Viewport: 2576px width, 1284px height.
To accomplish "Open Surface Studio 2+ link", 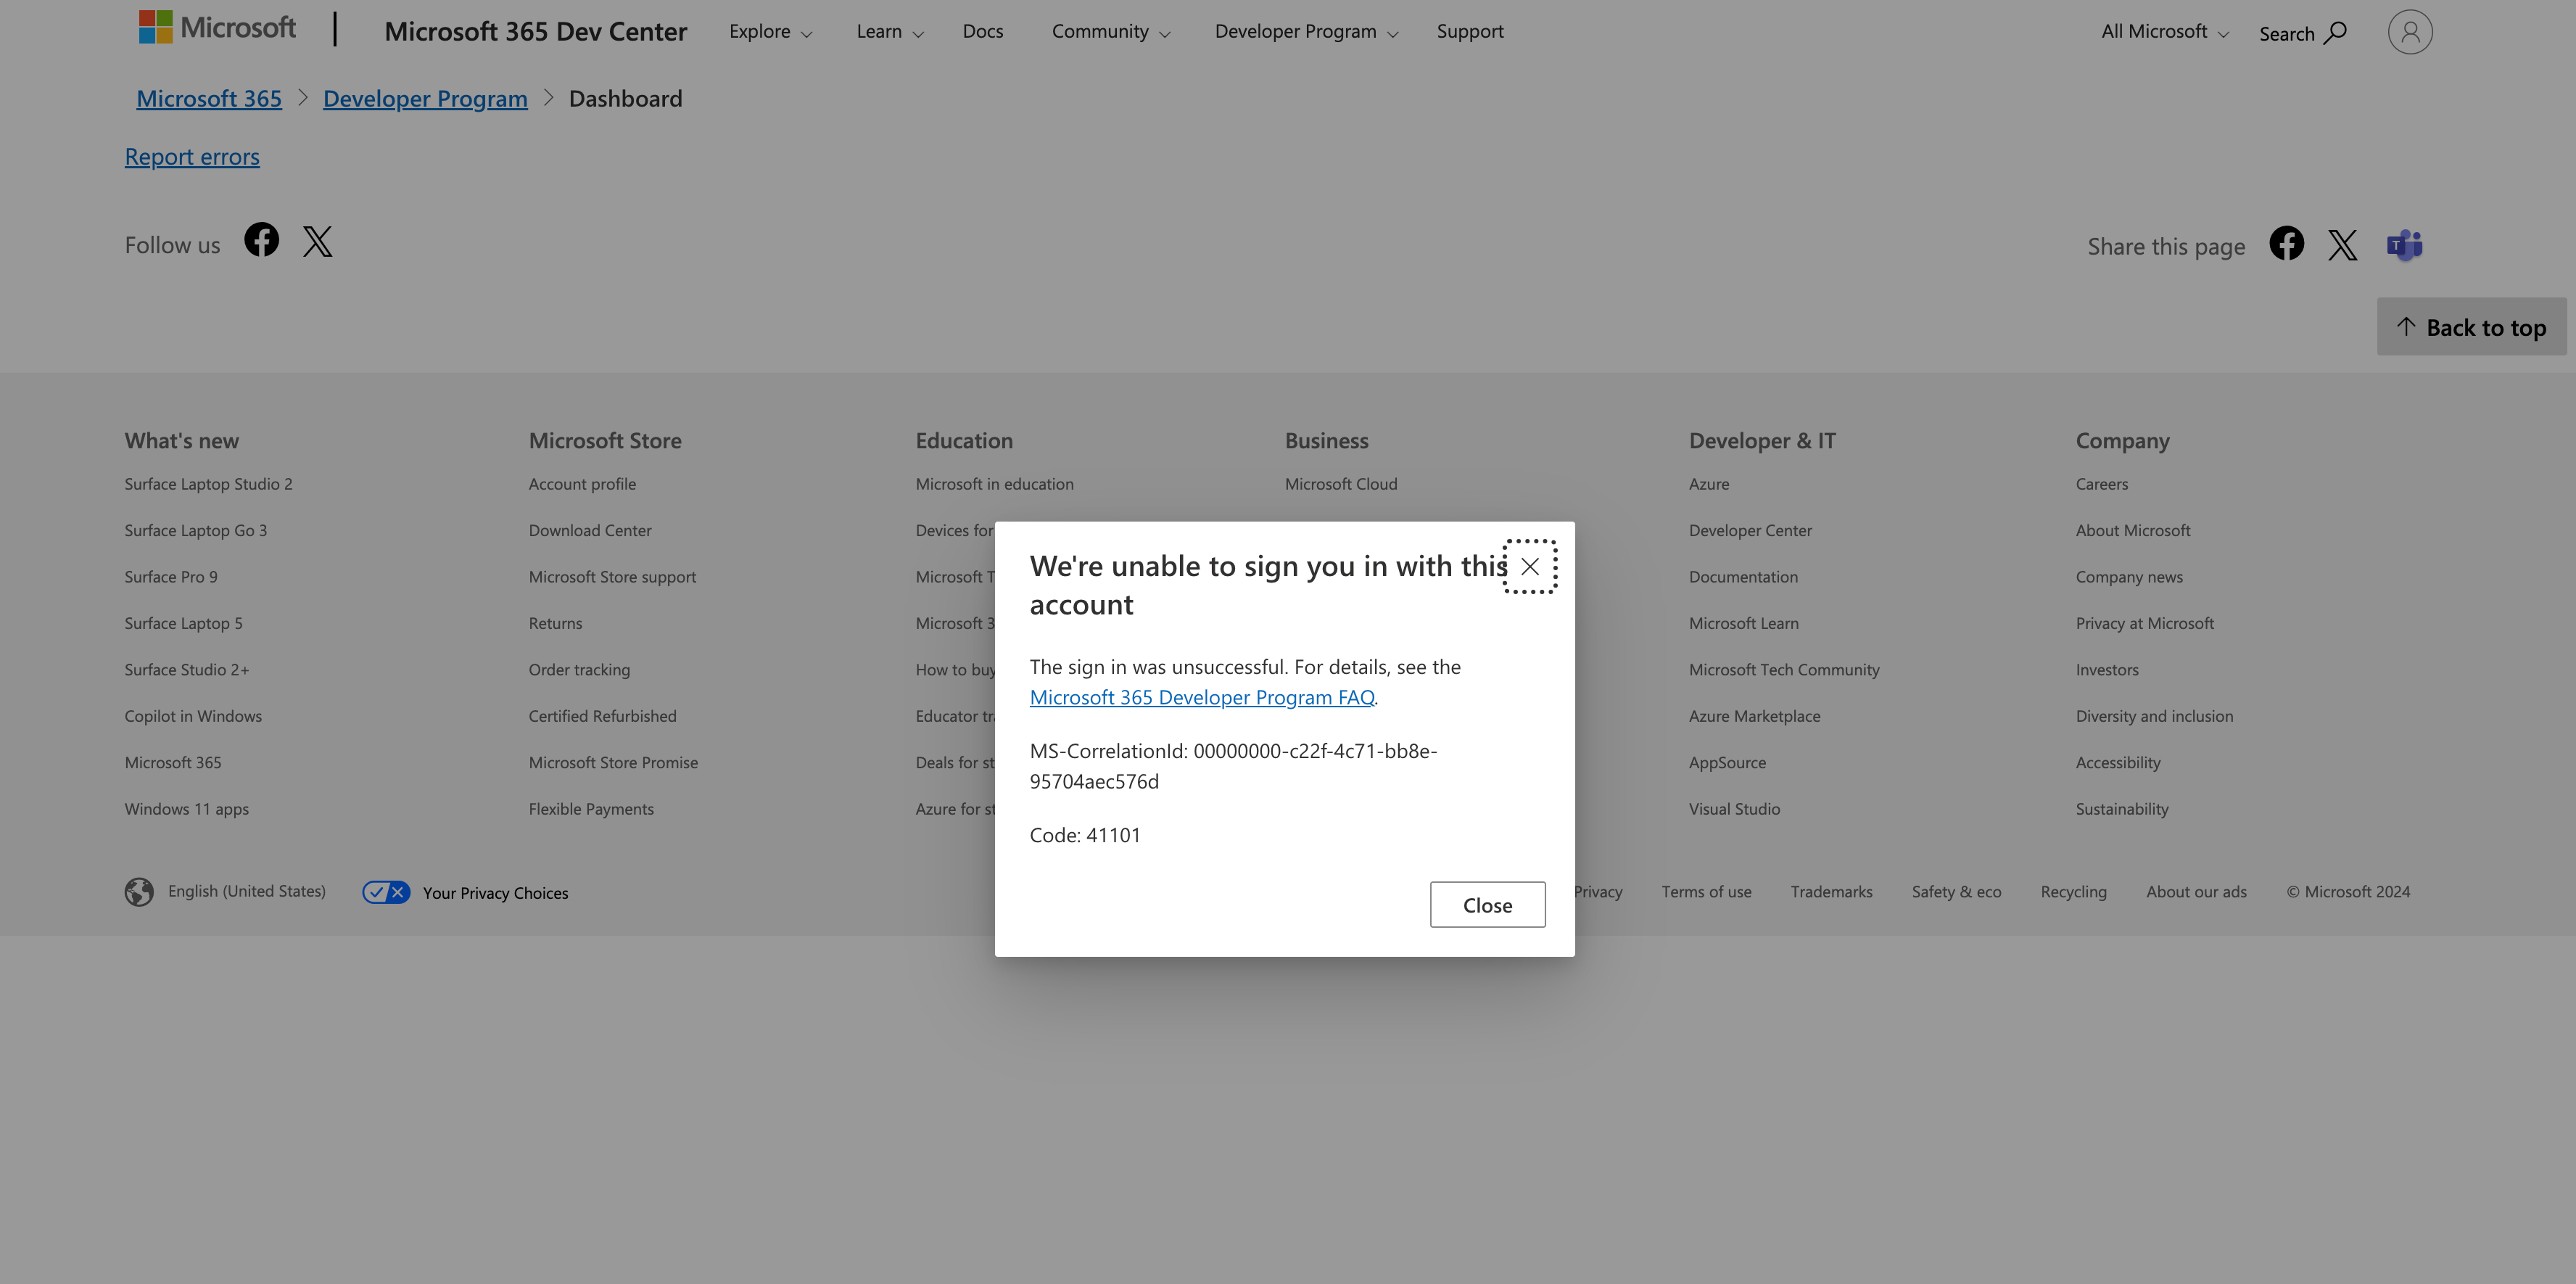I will (187, 670).
